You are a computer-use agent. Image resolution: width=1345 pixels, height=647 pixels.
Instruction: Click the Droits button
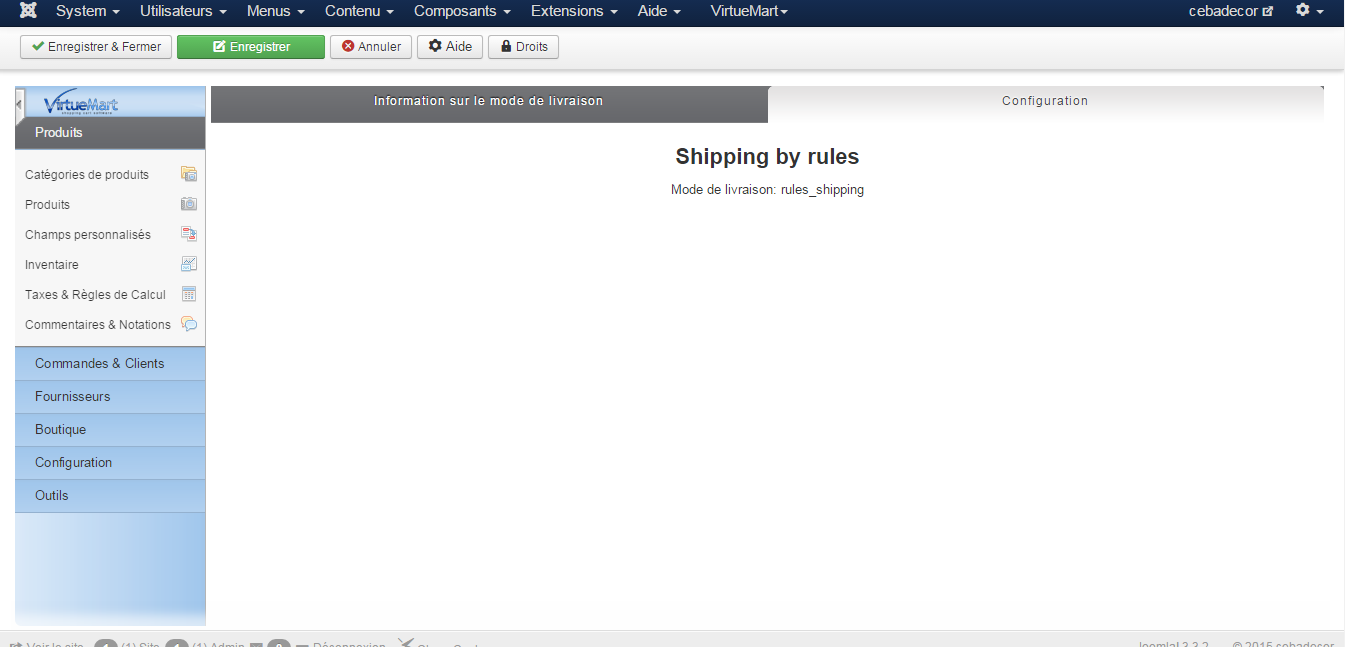(523, 47)
